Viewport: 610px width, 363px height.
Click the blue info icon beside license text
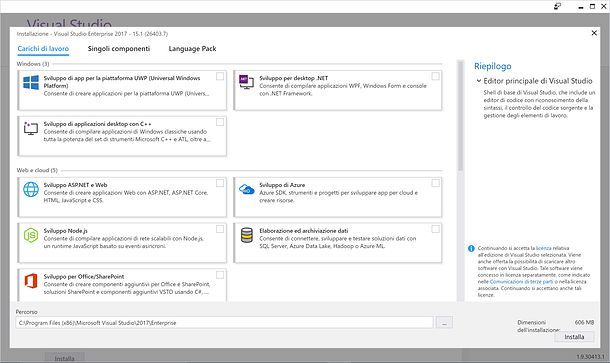tap(471, 248)
